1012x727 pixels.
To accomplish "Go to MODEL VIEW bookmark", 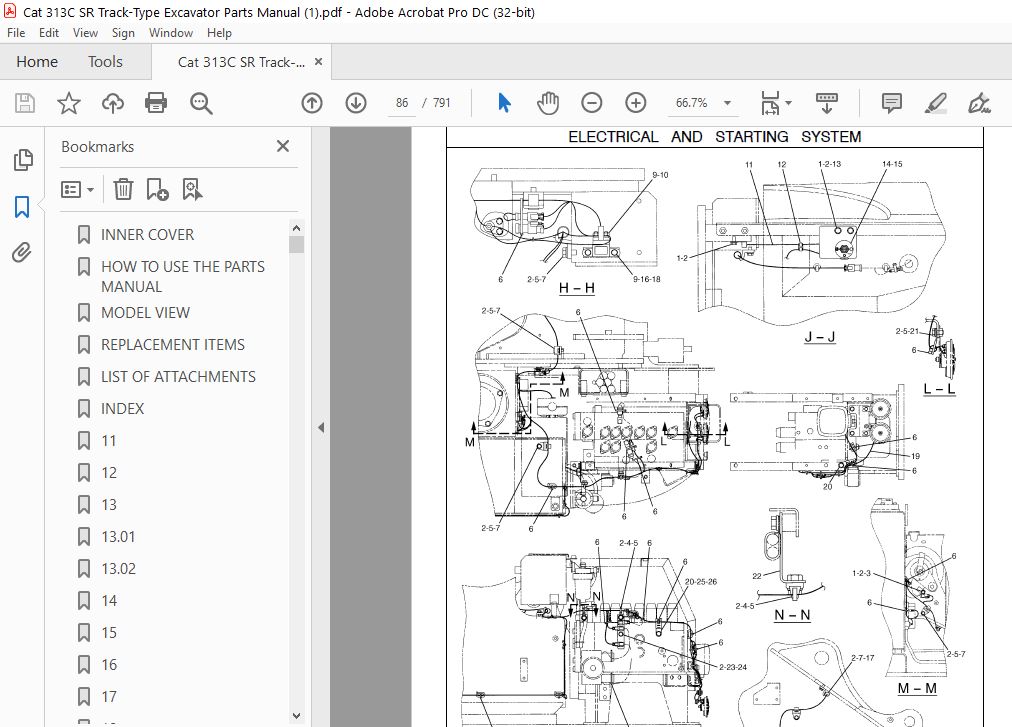I will click(145, 313).
